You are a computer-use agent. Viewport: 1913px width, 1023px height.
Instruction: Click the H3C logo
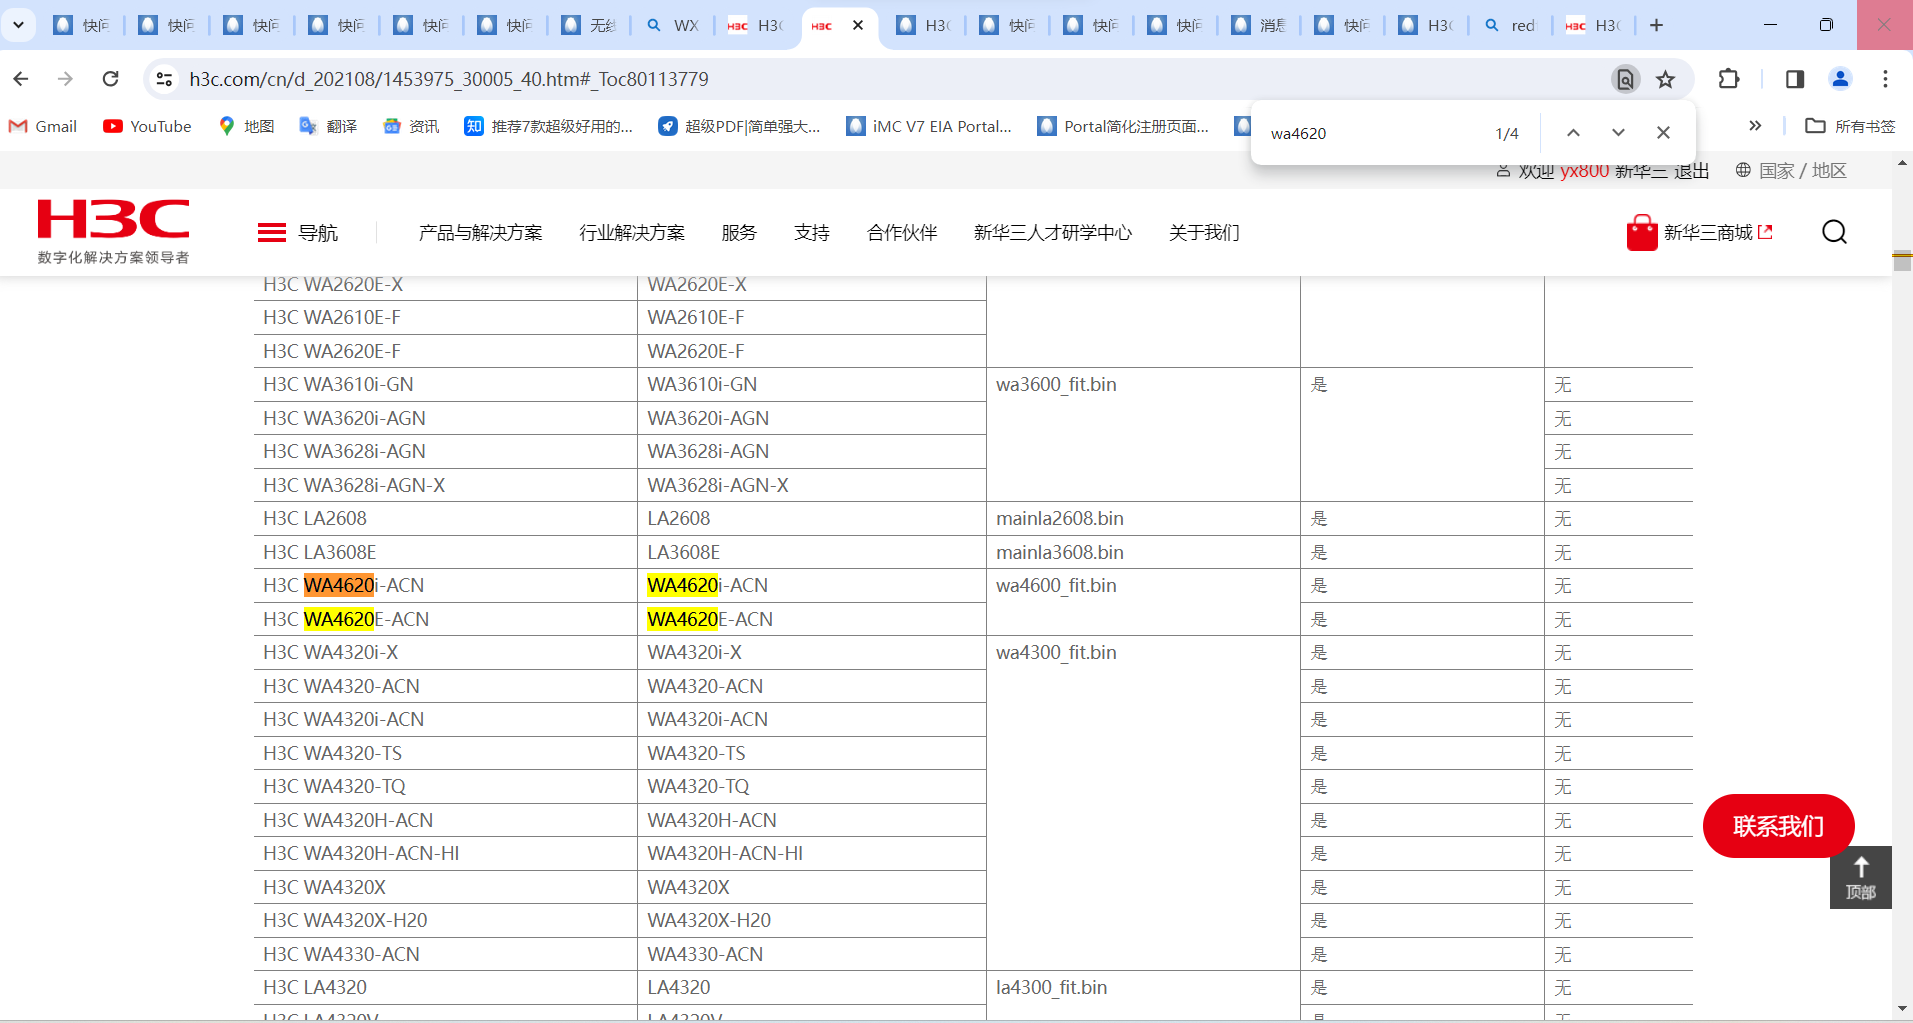(x=113, y=231)
